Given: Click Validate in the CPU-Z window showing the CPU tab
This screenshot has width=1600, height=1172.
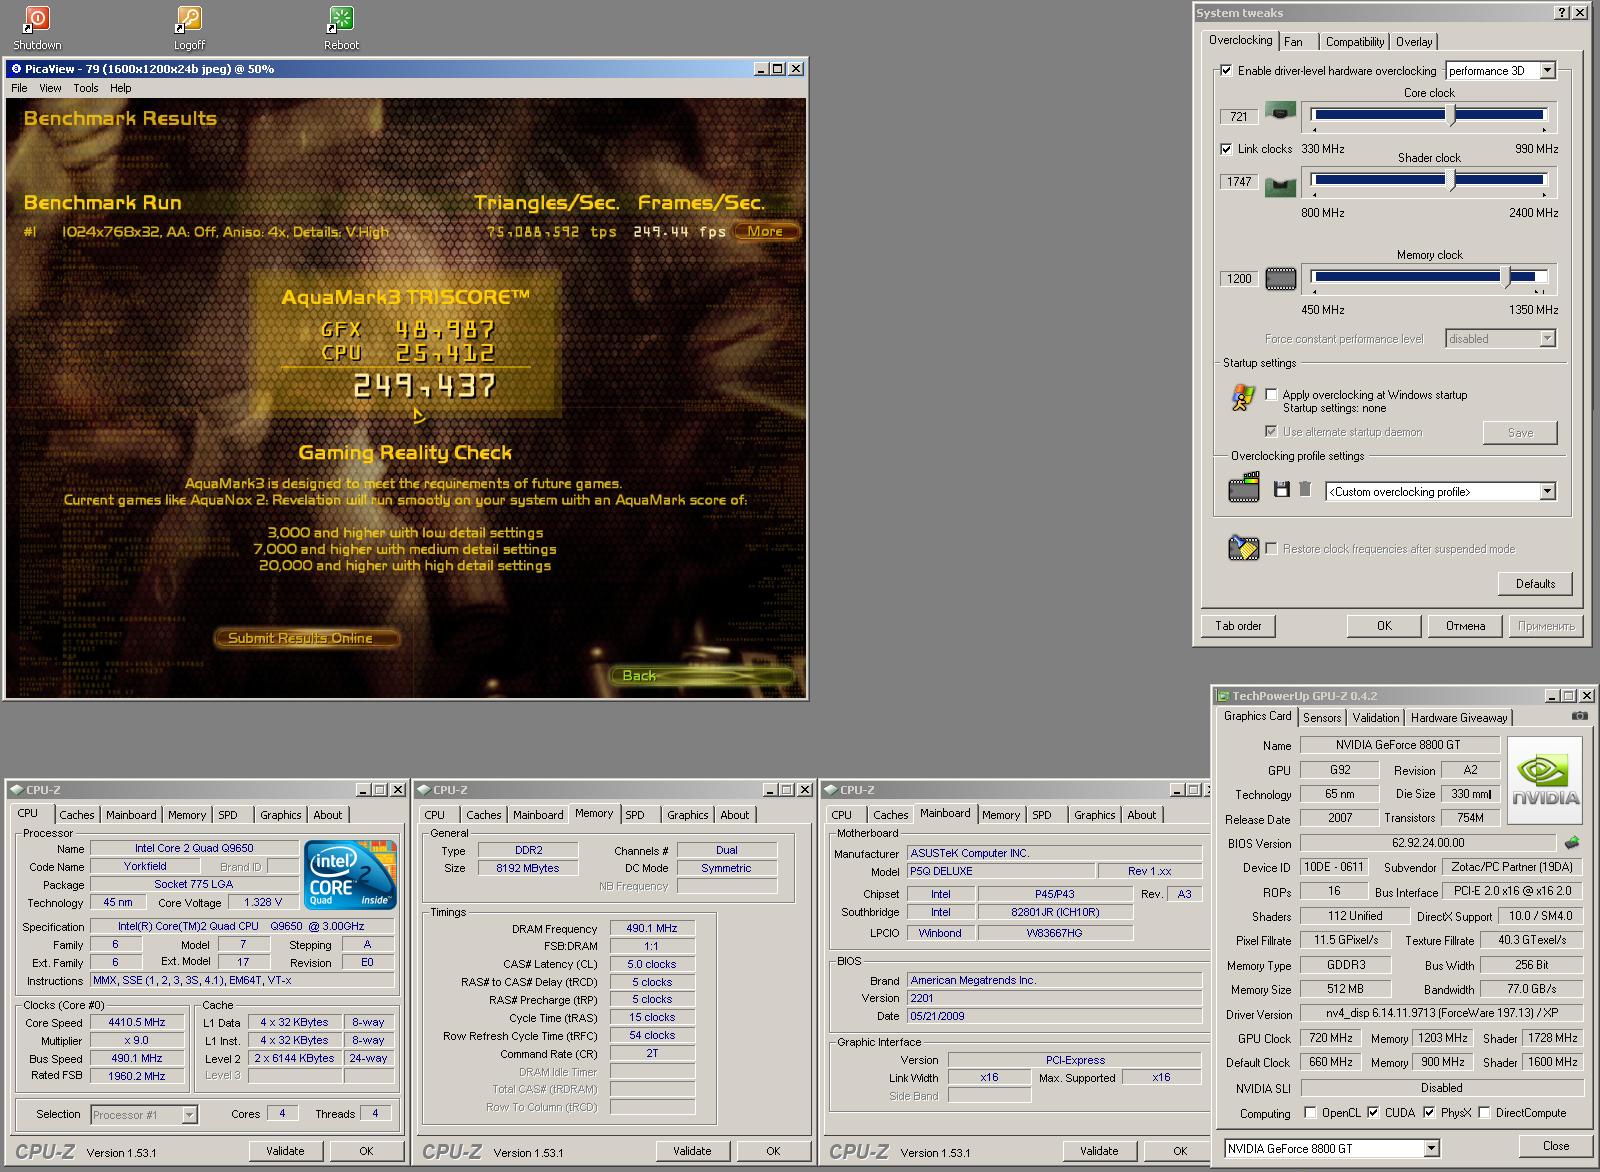Looking at the screenshot, I should click(x=285, y=1151).
